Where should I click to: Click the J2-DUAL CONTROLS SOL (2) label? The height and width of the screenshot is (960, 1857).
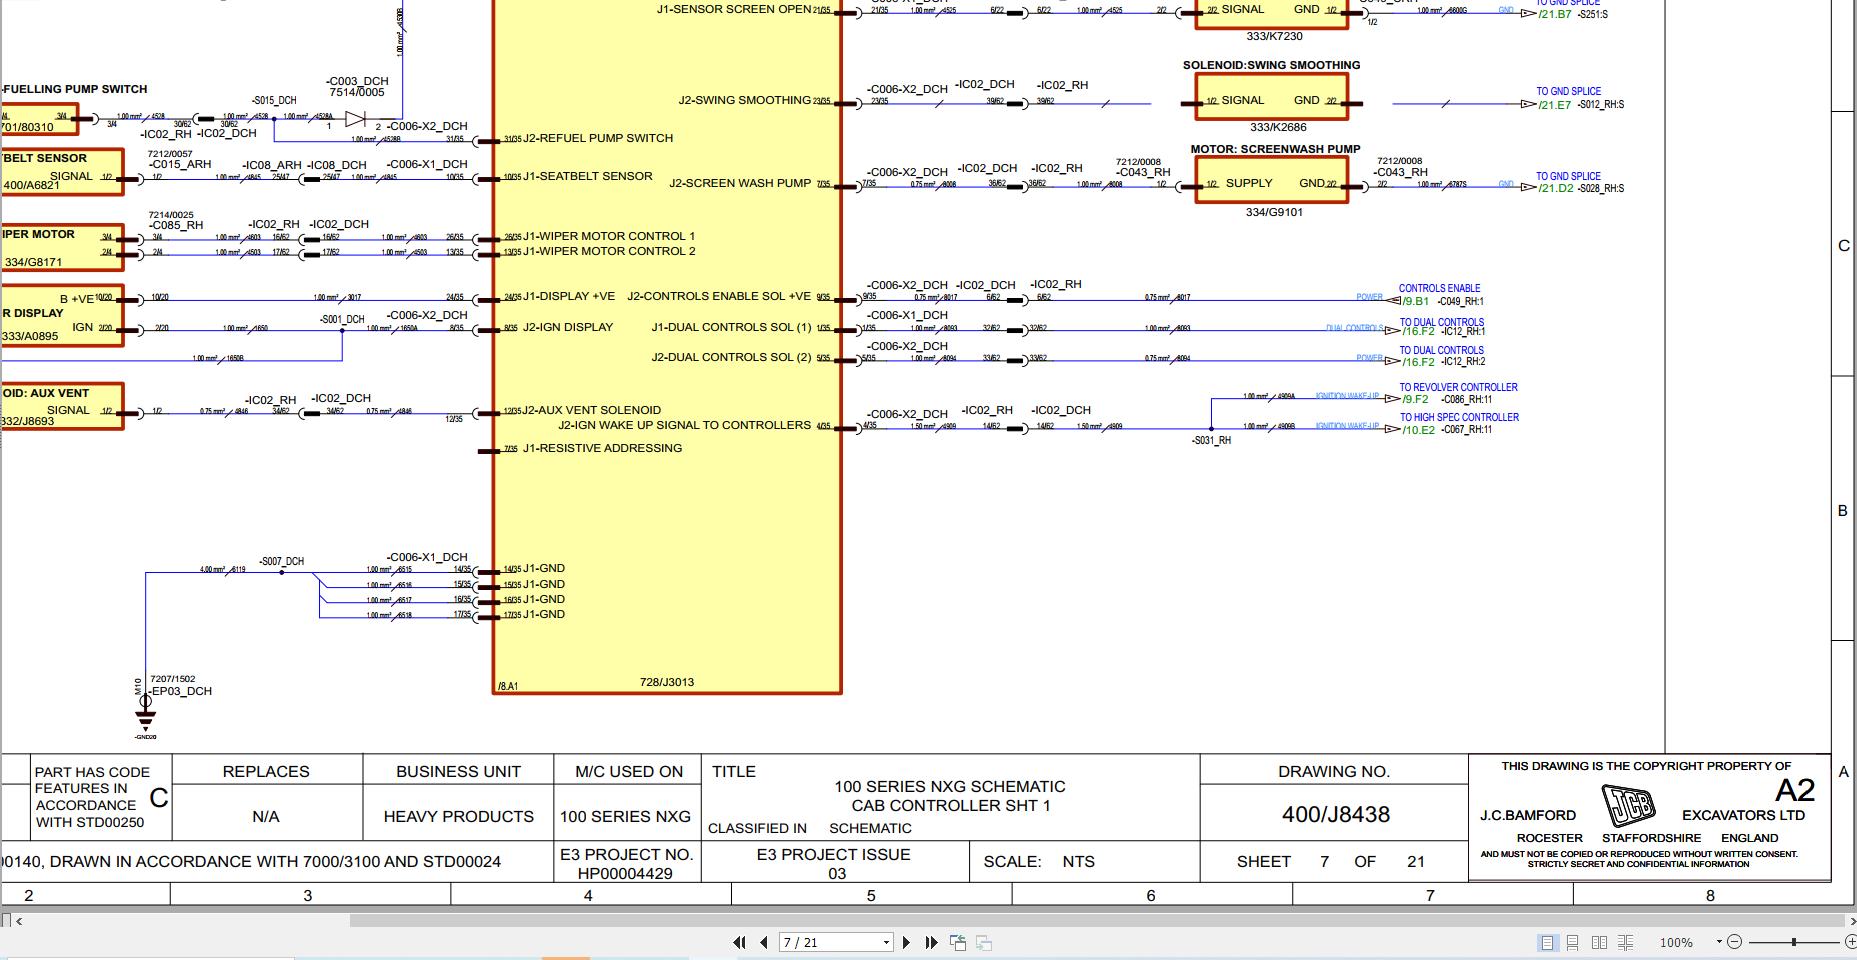[731, 357]
